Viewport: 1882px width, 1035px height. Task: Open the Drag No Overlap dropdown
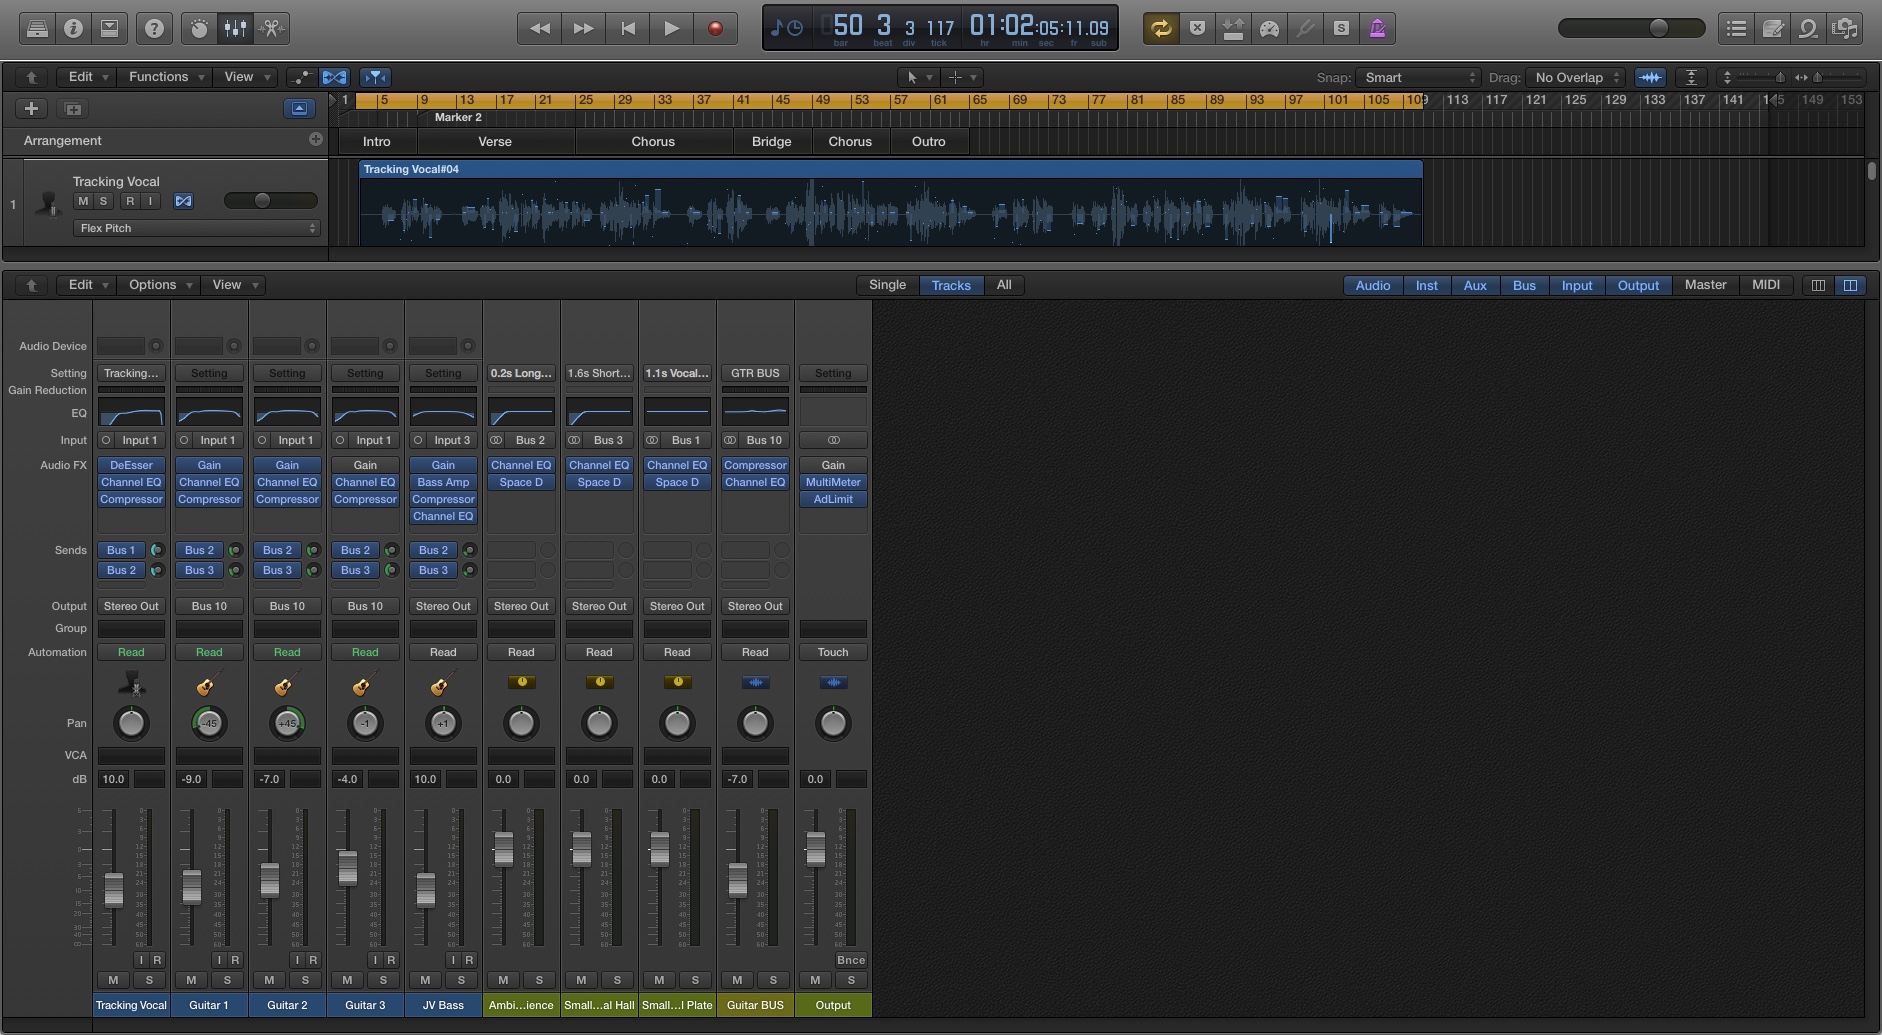(x=1576, y=77)
